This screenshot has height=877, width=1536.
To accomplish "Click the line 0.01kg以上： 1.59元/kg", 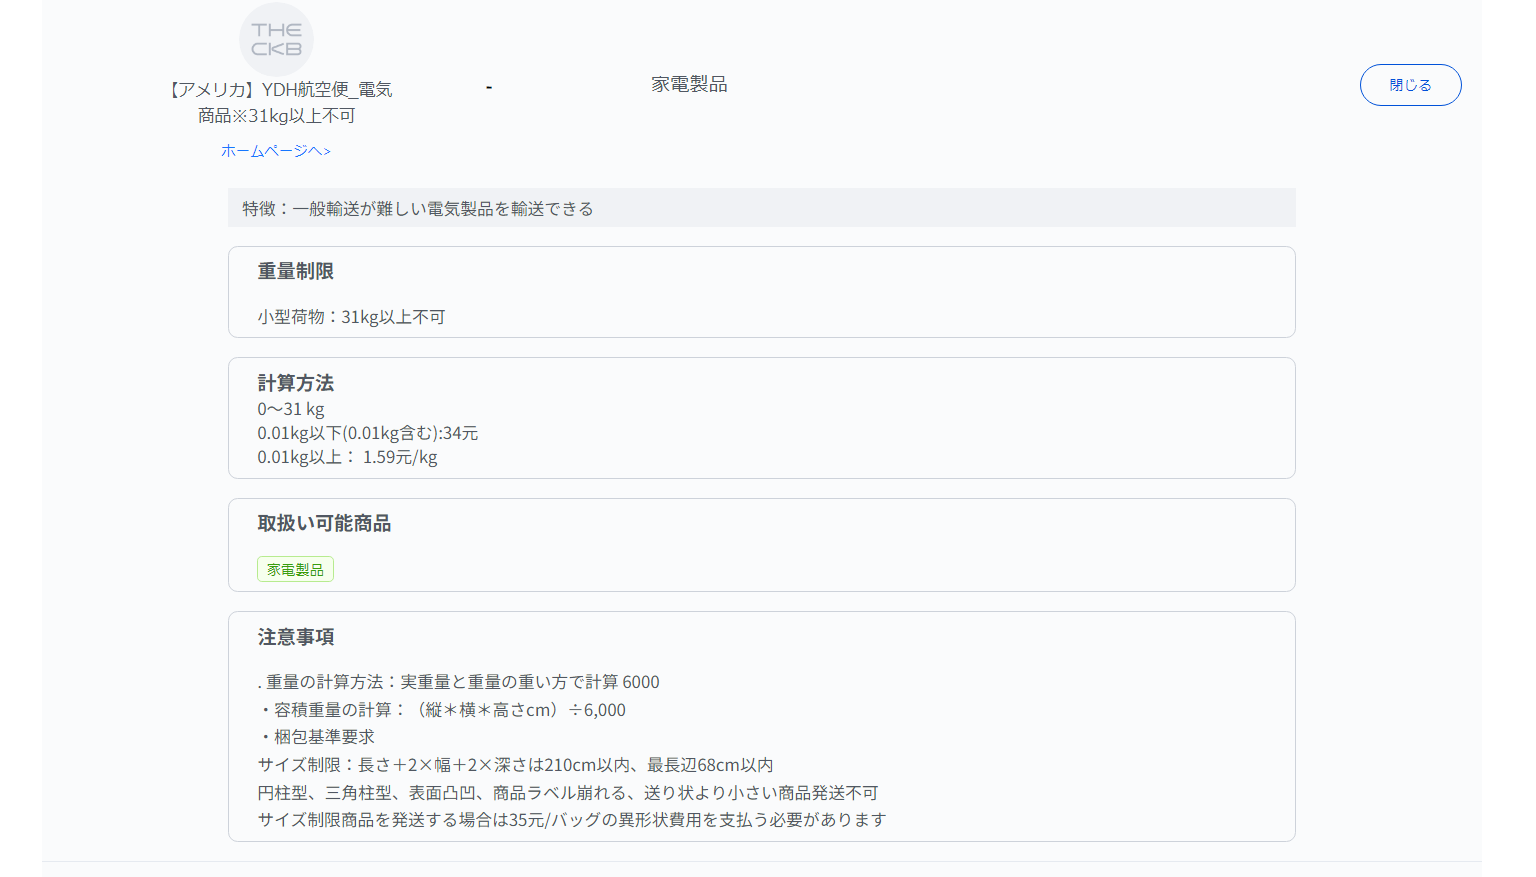I will pos(347,457).
